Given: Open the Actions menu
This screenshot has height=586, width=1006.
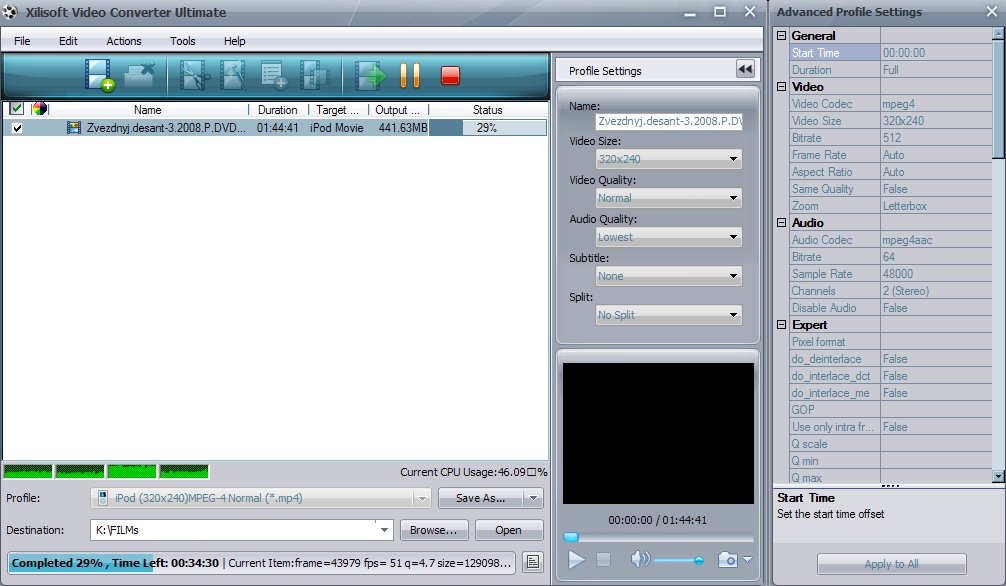Looking at the screenshot, I should click(124, 40).
